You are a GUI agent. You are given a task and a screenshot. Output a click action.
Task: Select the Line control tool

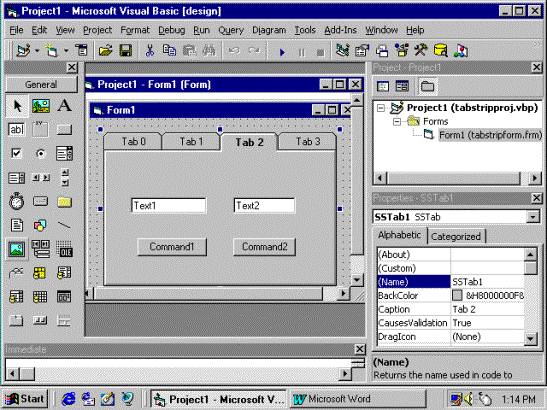tap(64, 225)
